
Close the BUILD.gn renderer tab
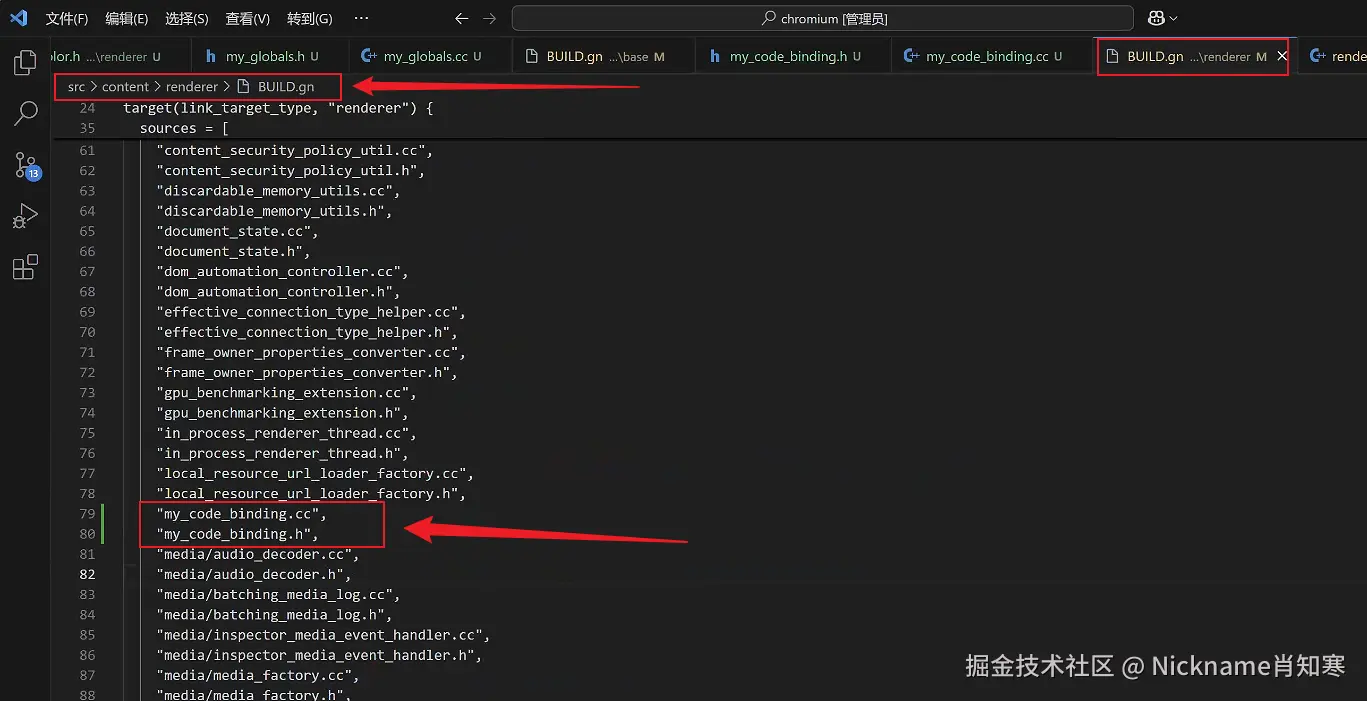pos(1282,57)
